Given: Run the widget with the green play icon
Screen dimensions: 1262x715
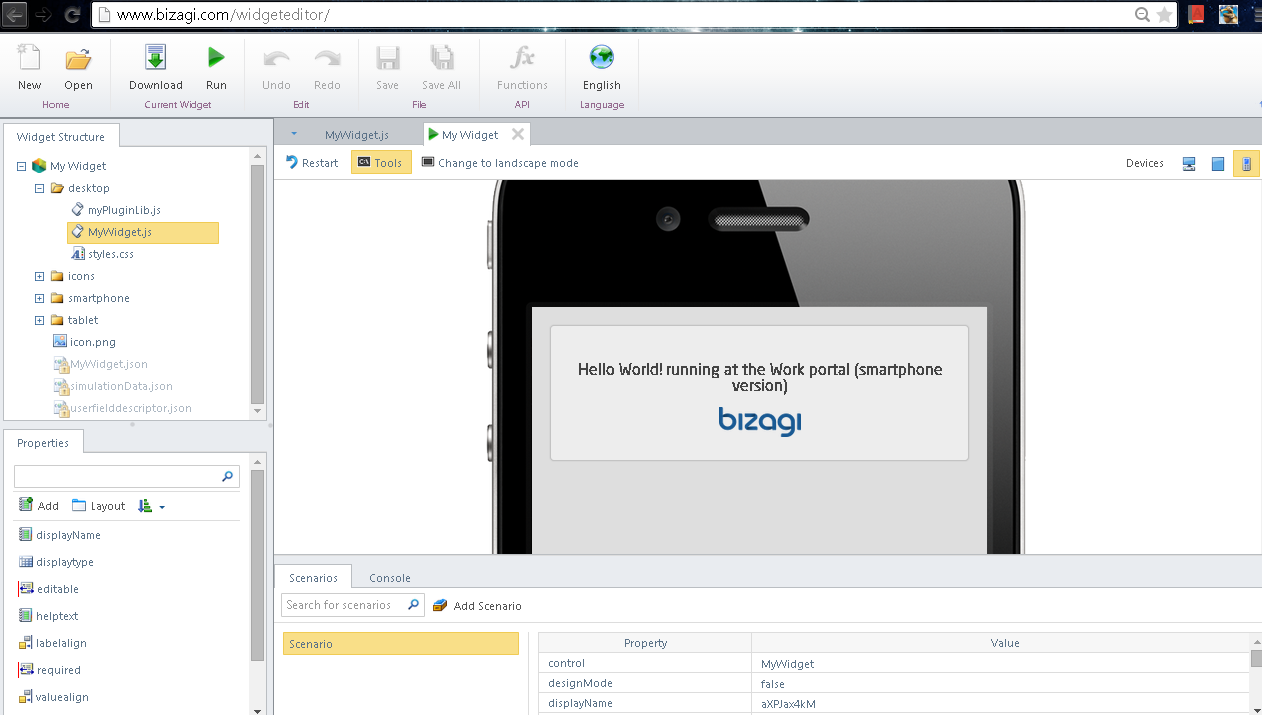Looking at the screenshot, I should pos(216,58).
